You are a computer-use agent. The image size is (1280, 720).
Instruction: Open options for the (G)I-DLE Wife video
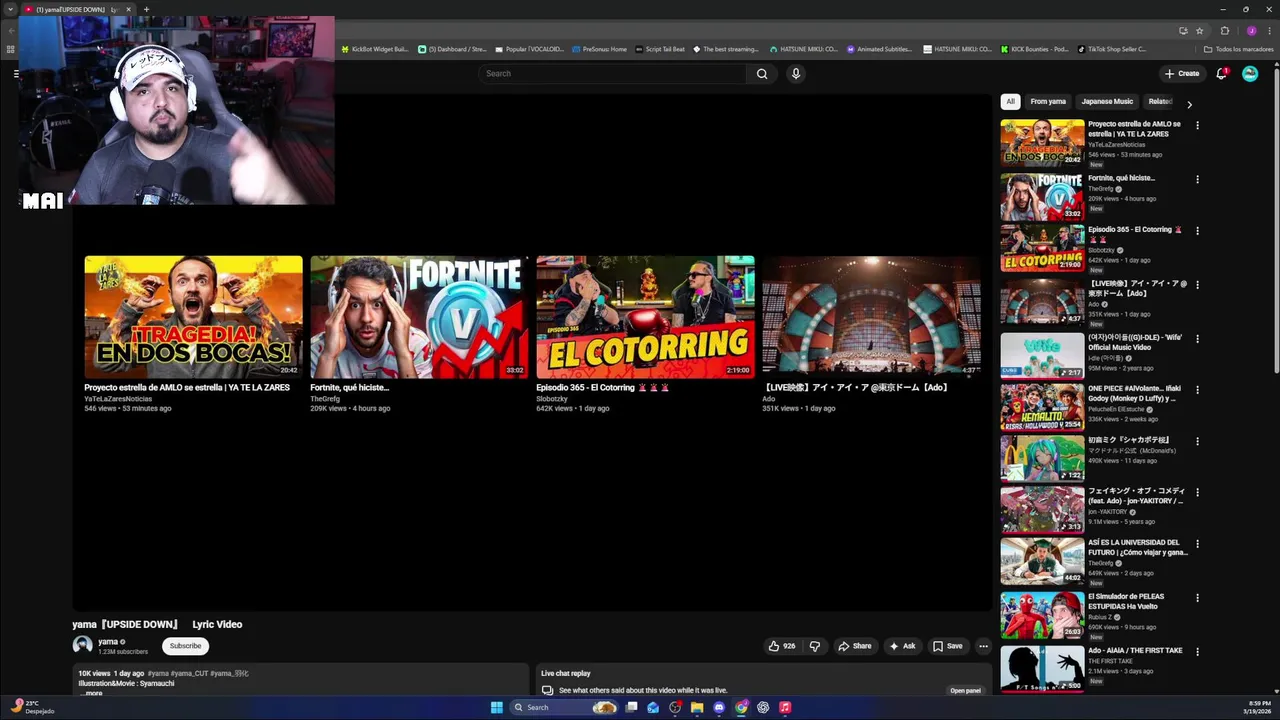[1197, 338]
